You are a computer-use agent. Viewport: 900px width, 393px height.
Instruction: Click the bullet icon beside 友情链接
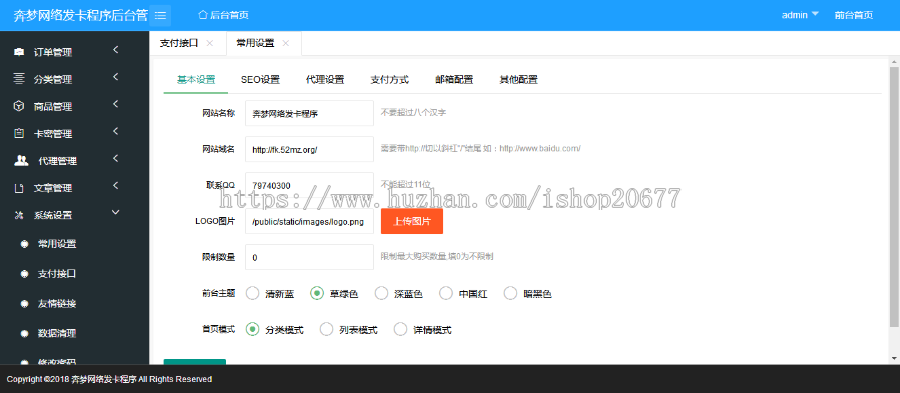pyautogui.click(x=25, y=303)
